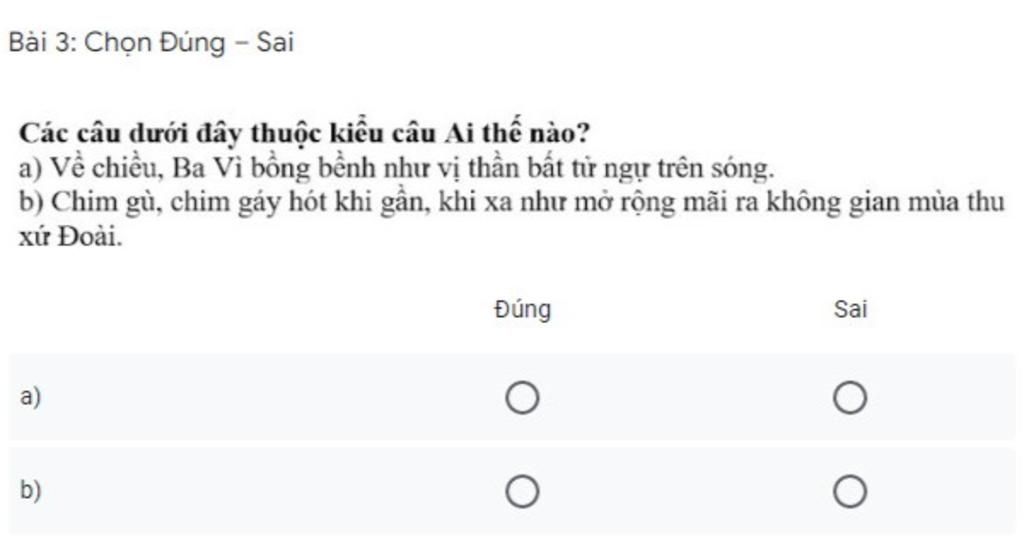This screenshot has height=558, width=1024.
Task: Click the empty space between row b) radios
Action: pos(686,491)
